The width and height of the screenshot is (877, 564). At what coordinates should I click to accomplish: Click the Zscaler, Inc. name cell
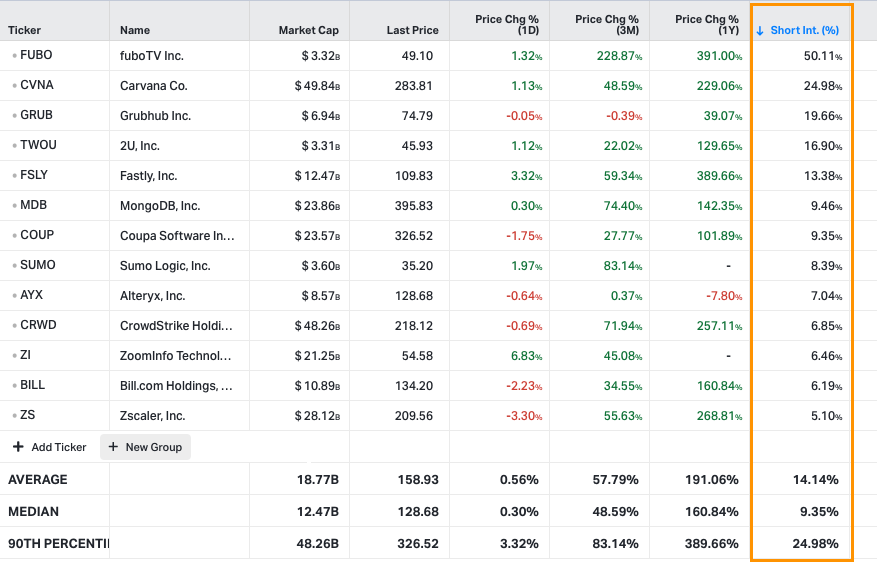click(152, 416)
